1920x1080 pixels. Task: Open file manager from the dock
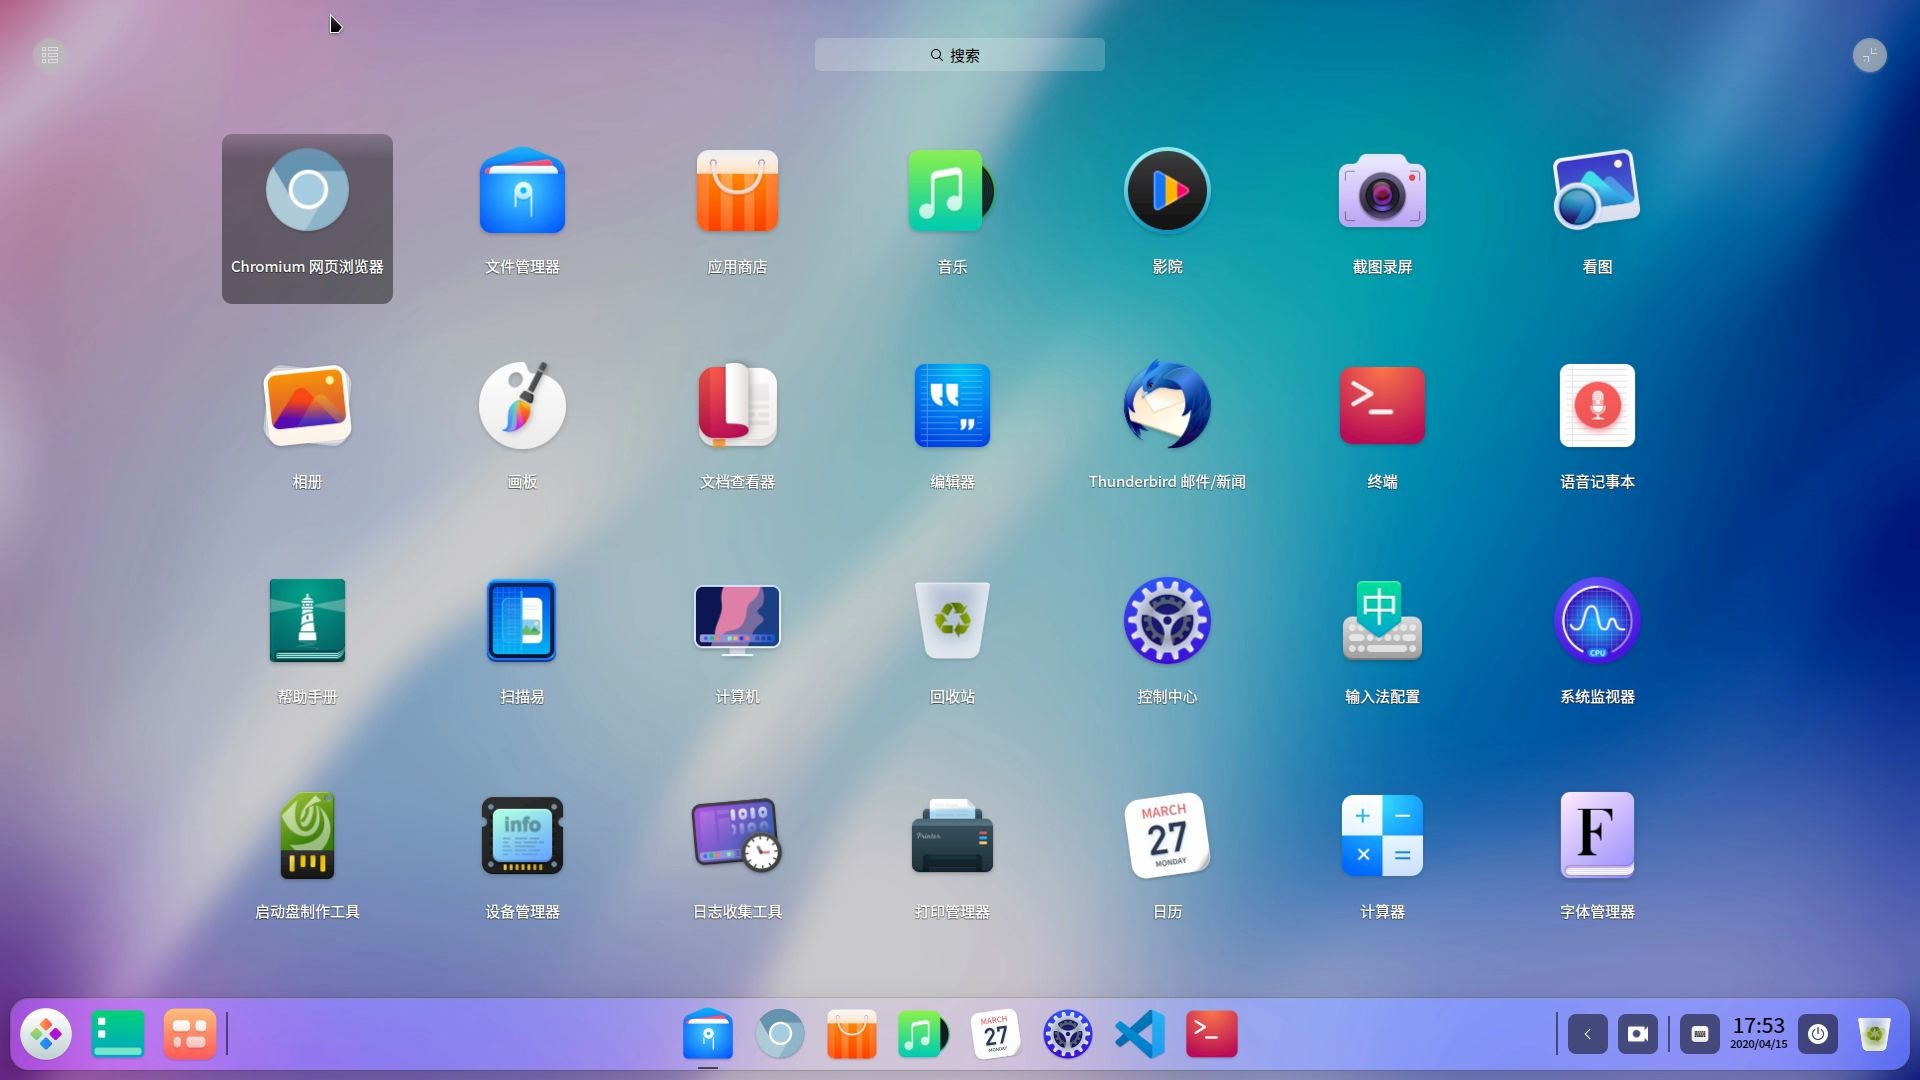(x=708, y=1034)
